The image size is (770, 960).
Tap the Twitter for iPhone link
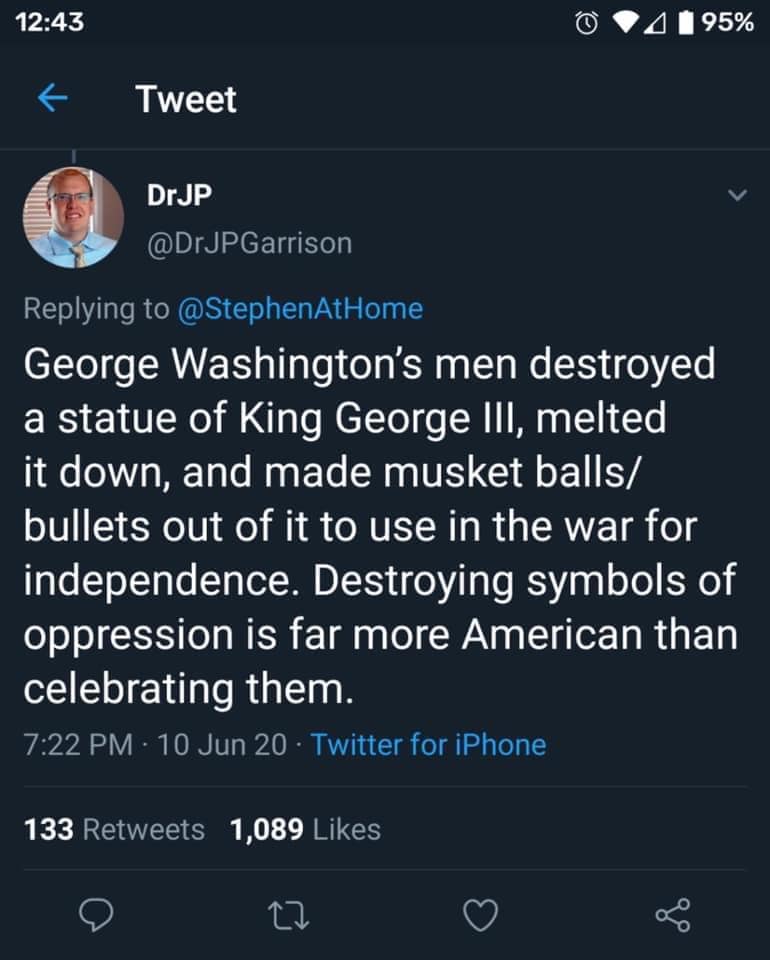[x=428, y=744]
